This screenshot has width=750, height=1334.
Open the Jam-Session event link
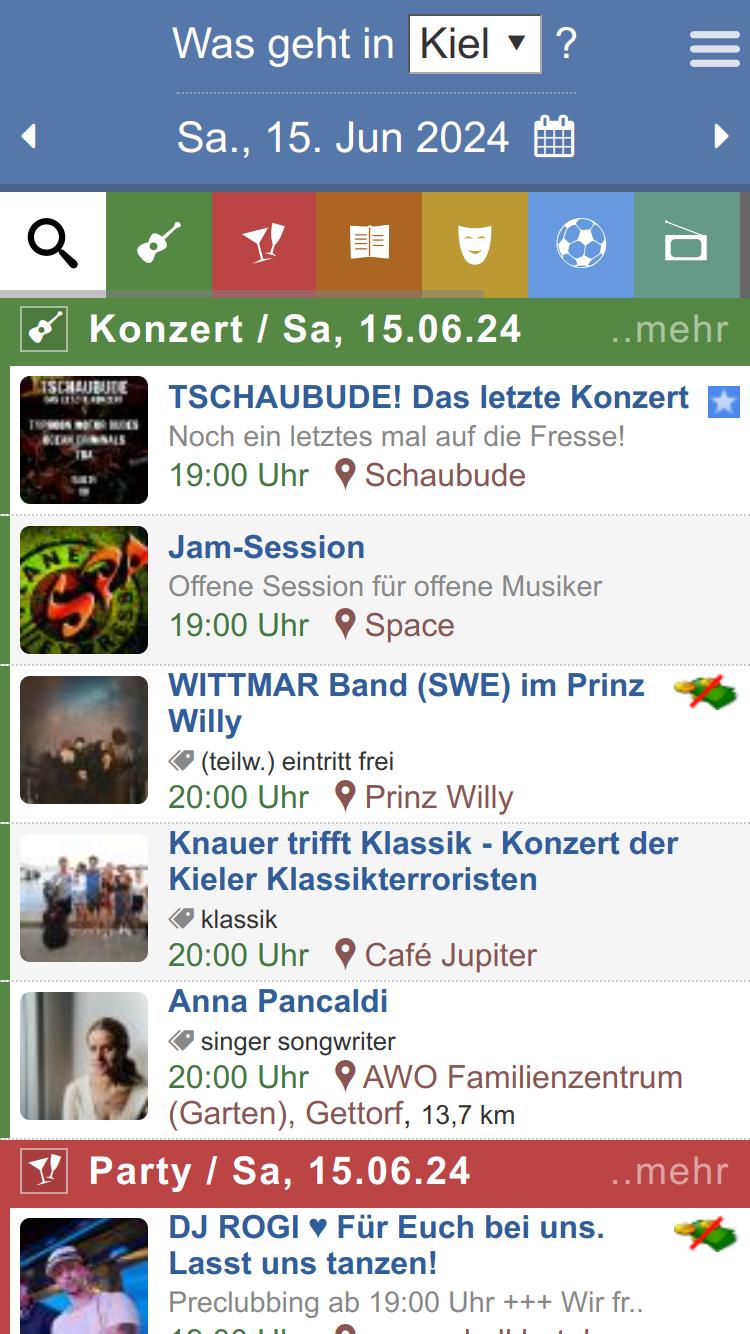[x=267, y=547]
